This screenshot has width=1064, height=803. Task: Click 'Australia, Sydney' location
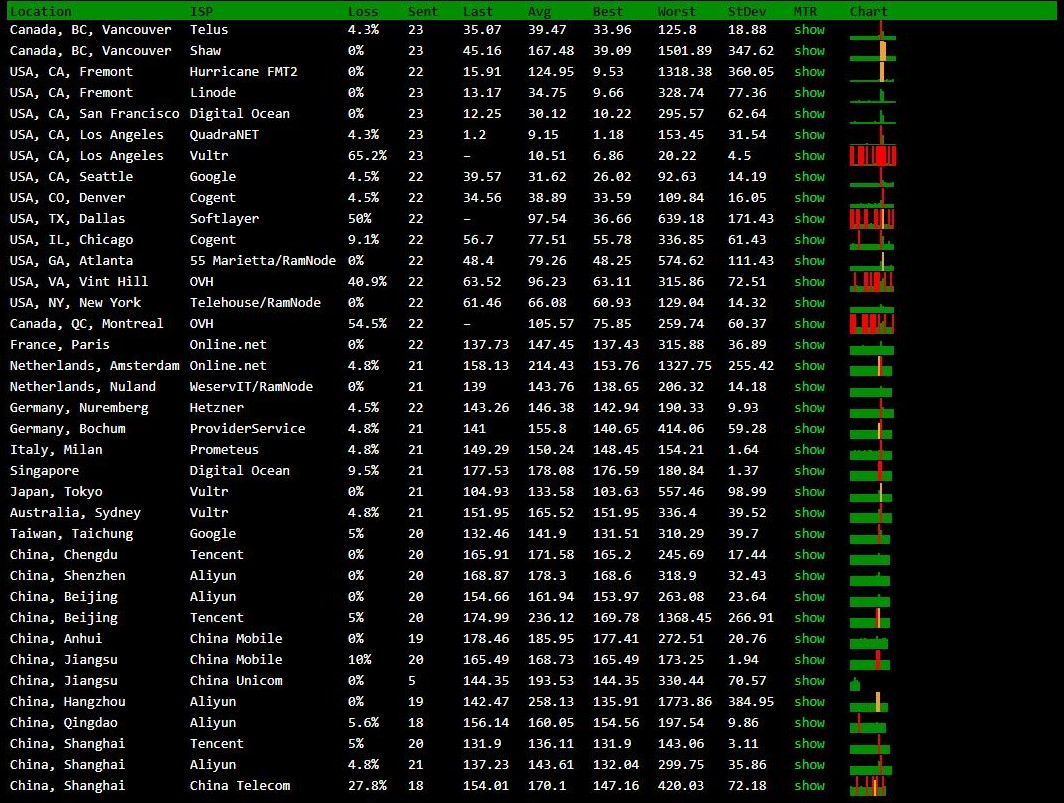(x=75, y=513)
